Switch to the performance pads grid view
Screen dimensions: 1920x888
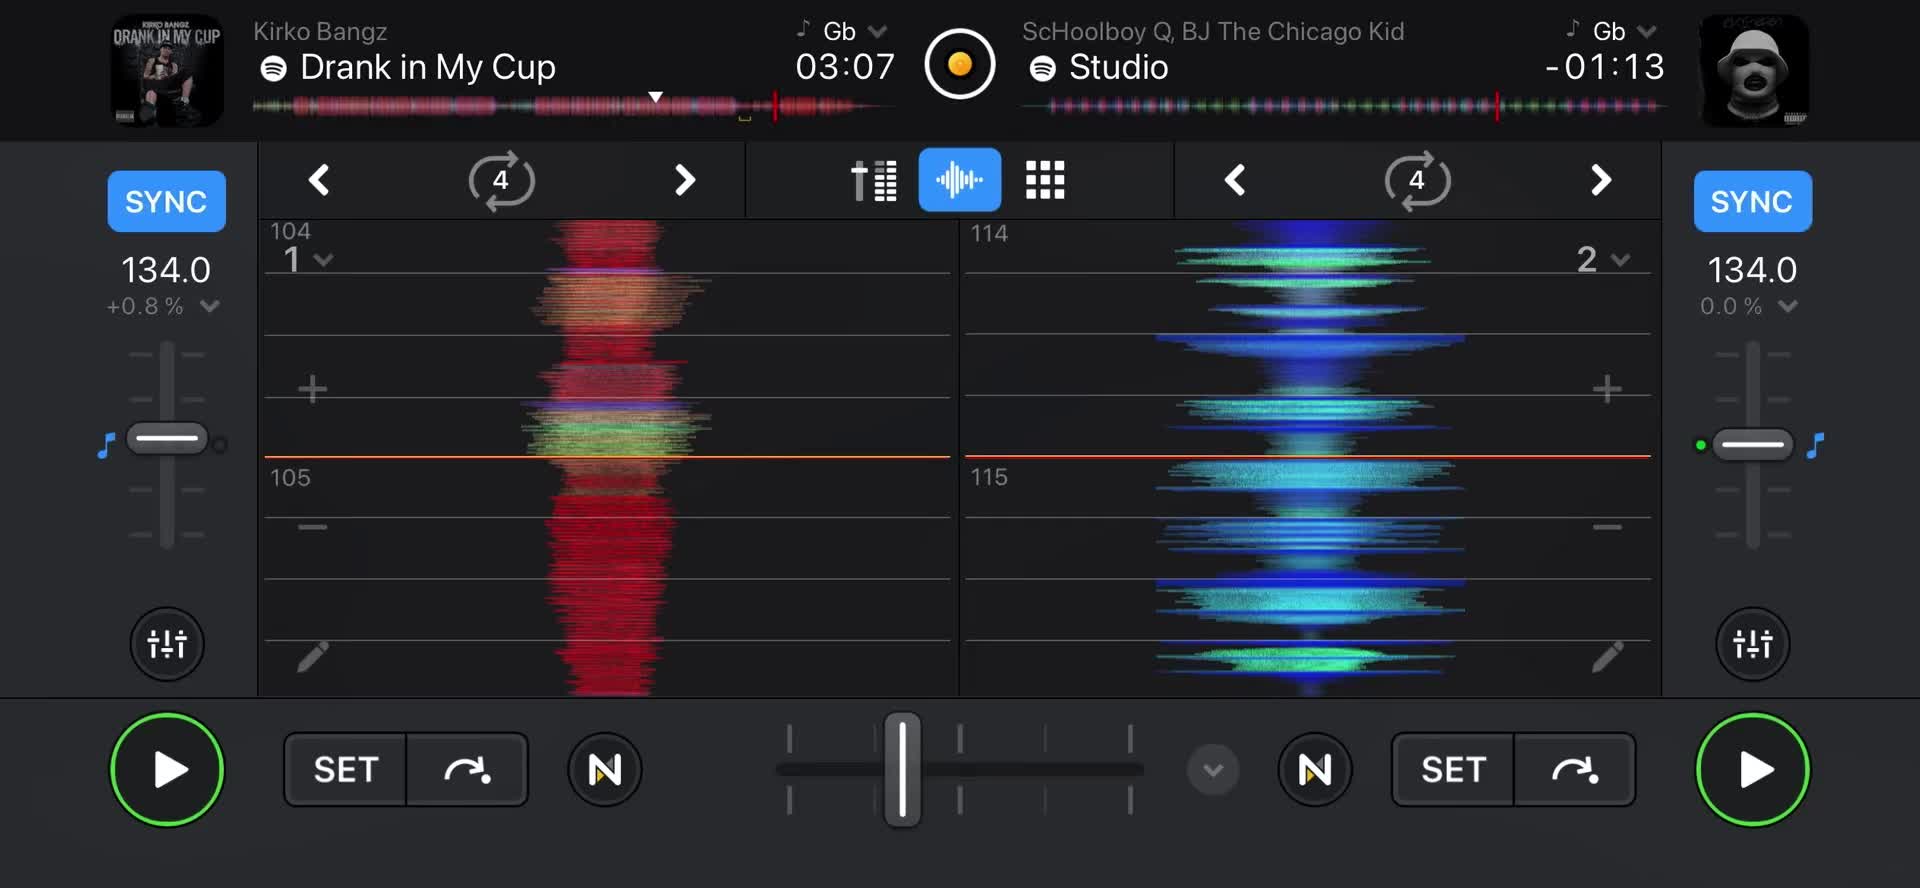click(x=1045, y=180)
